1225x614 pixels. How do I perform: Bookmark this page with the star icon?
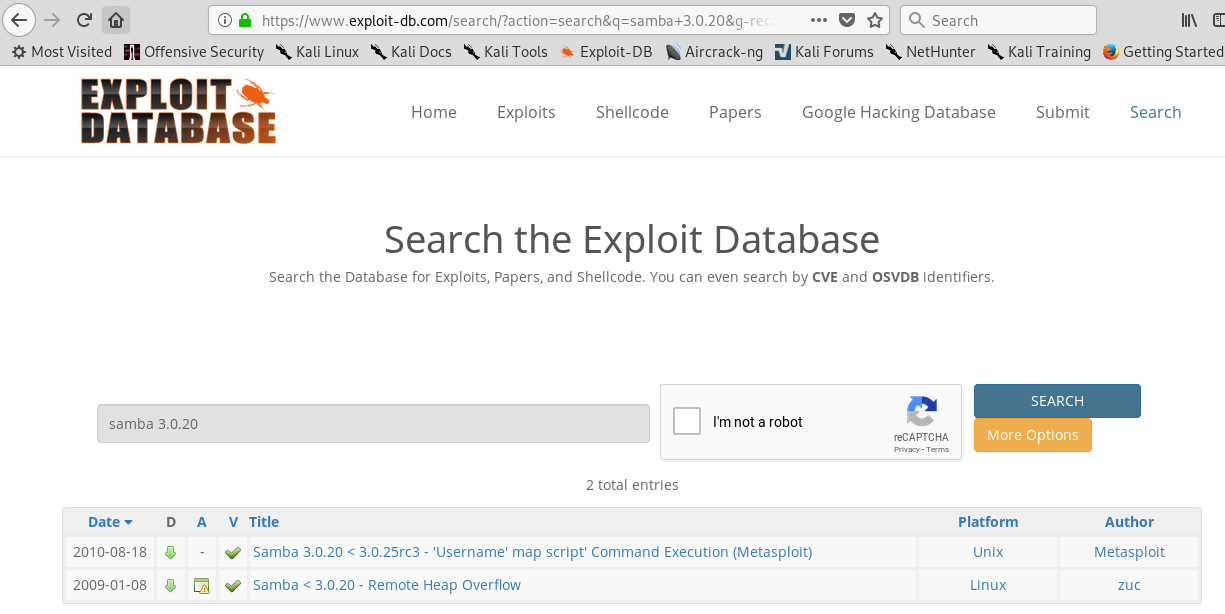(x=876, y=20)
